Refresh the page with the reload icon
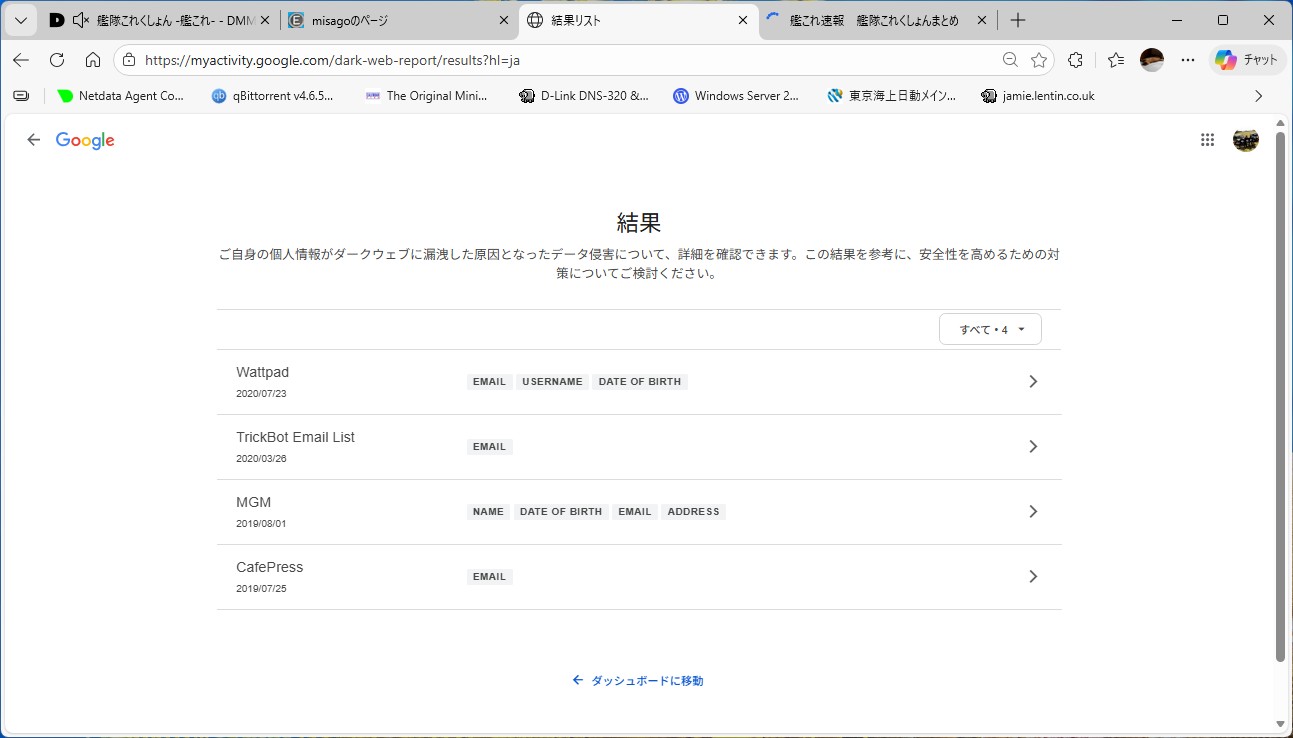Viewport: 1293px width, 738px height. point(57,60)
